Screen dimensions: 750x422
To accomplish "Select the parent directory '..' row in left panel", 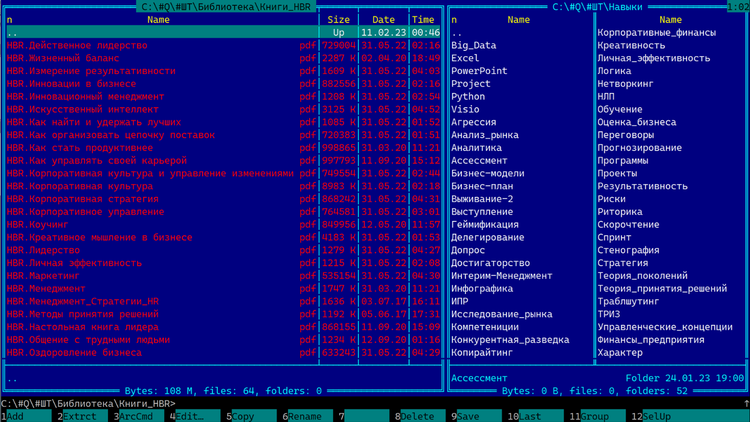I will click(x=223, y=33).
